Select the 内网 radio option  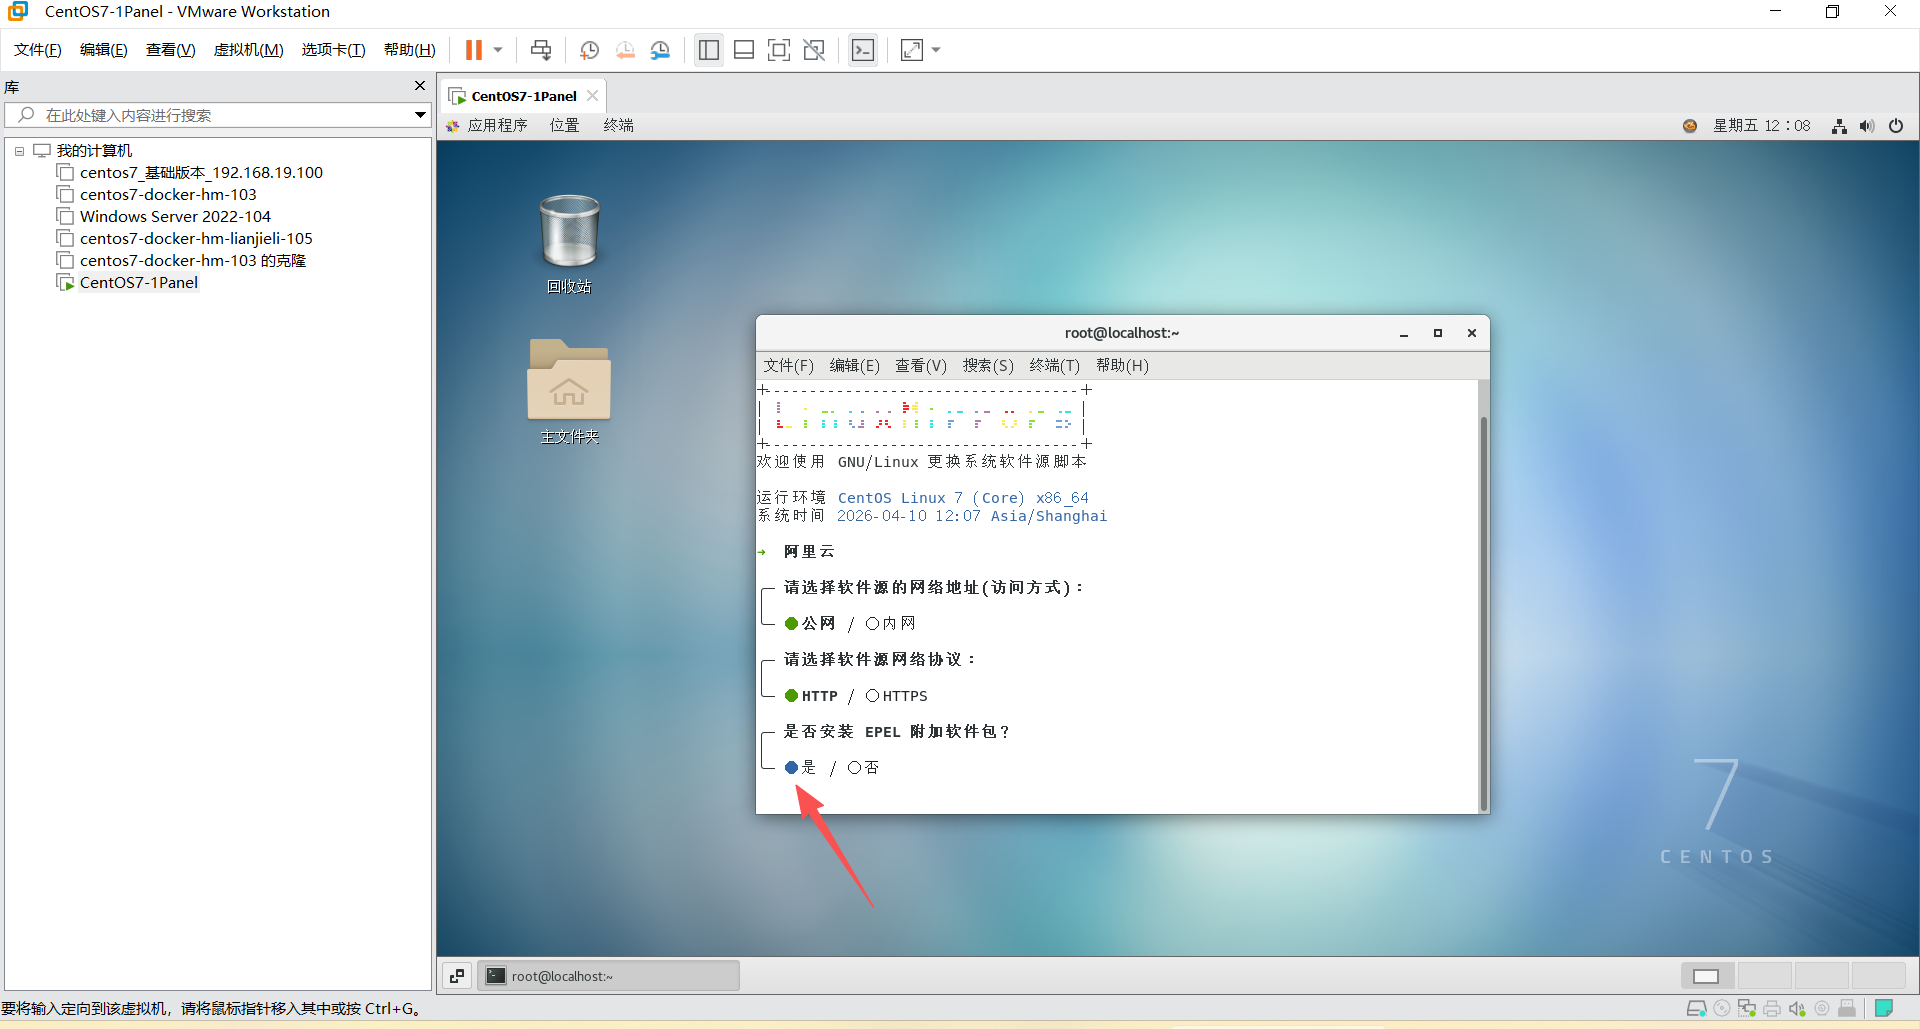891,623
